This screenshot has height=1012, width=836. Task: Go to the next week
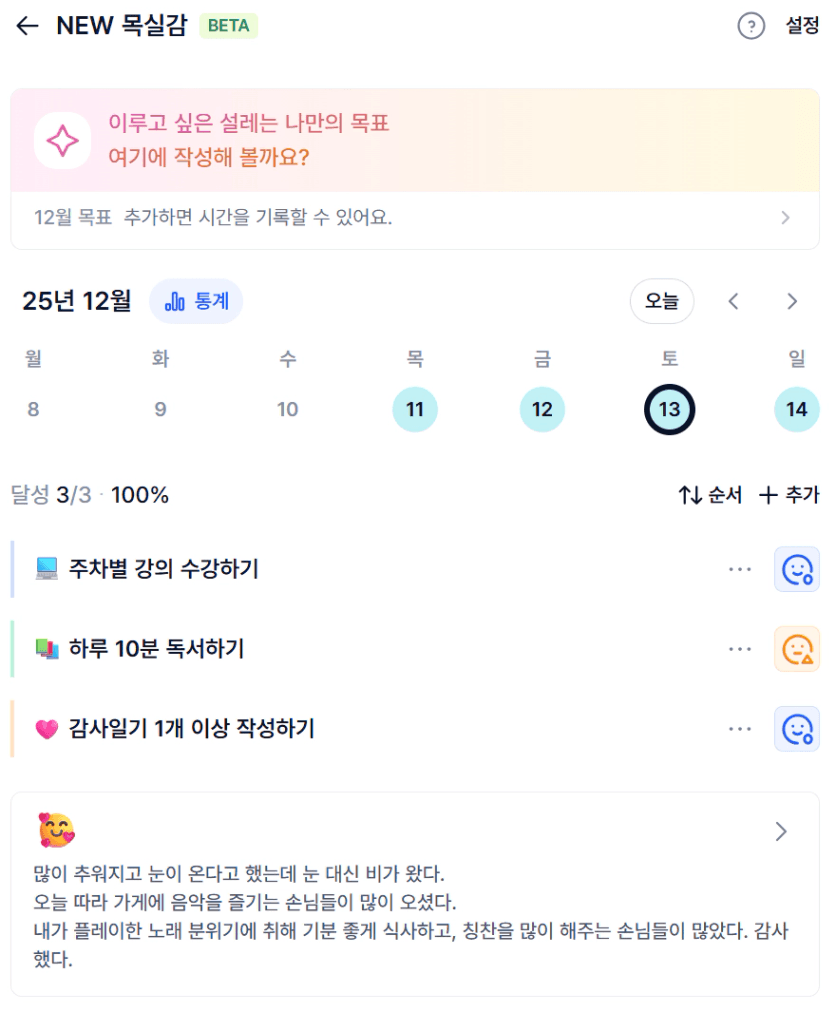(x=792, y=301)
